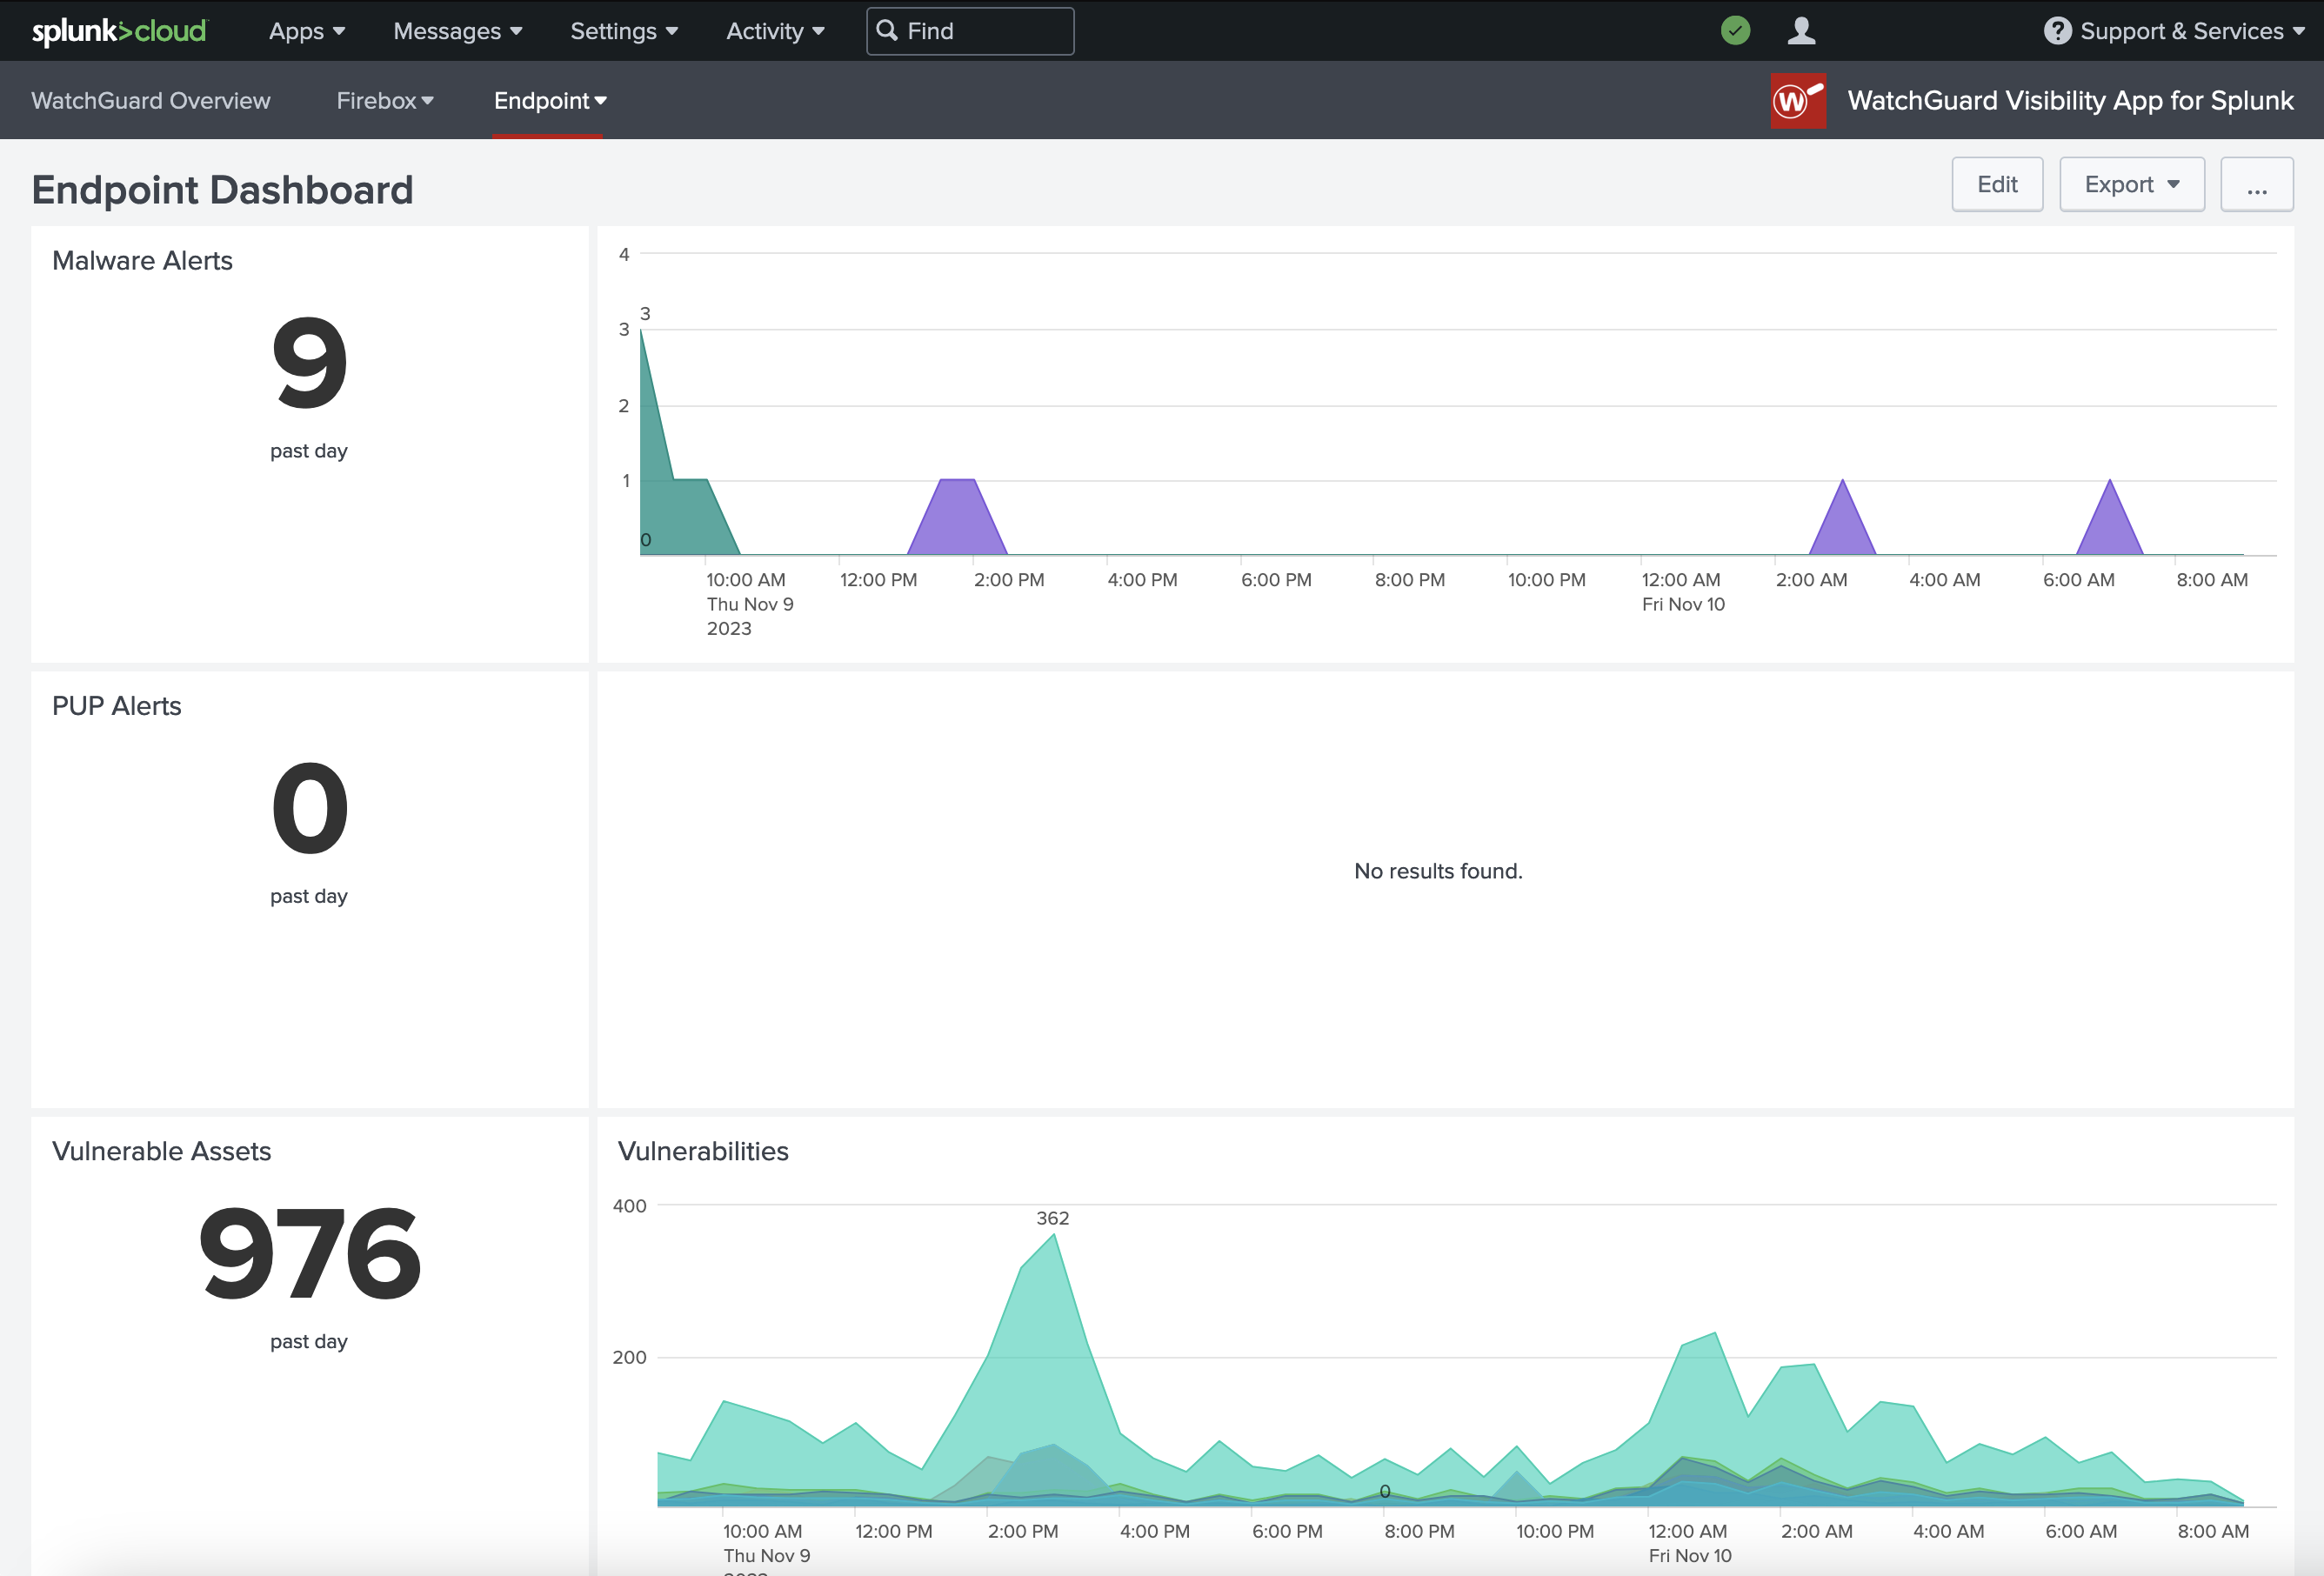Click the WatchGuard app logo

coord(1797,100)
